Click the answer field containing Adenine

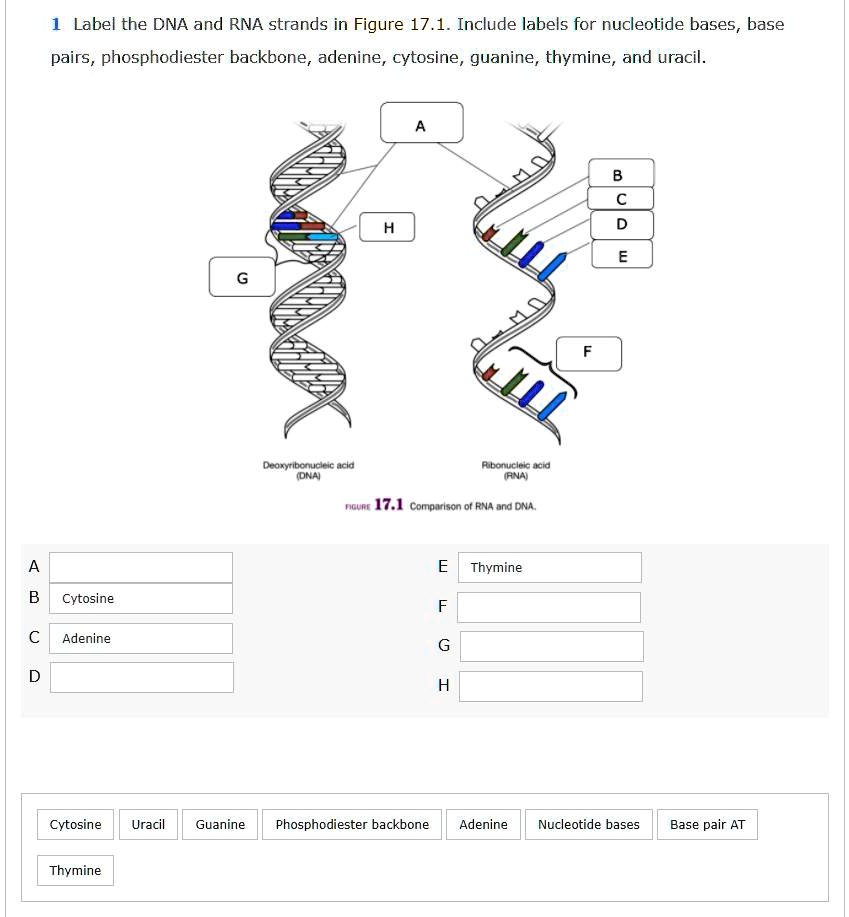141,638
